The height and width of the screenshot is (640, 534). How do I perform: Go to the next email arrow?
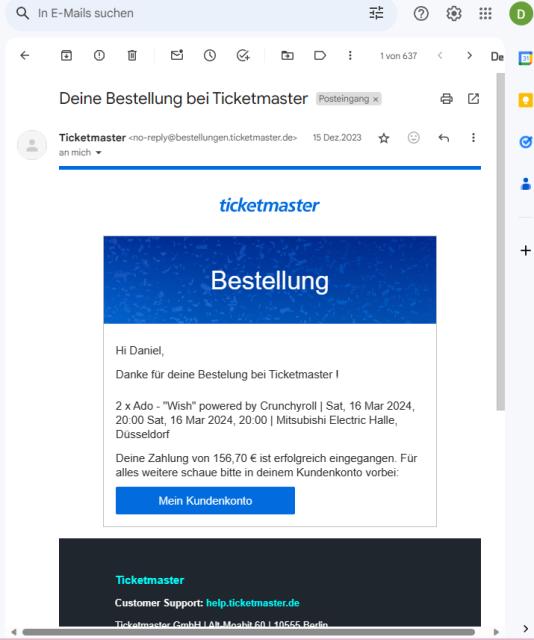(469, 56)
